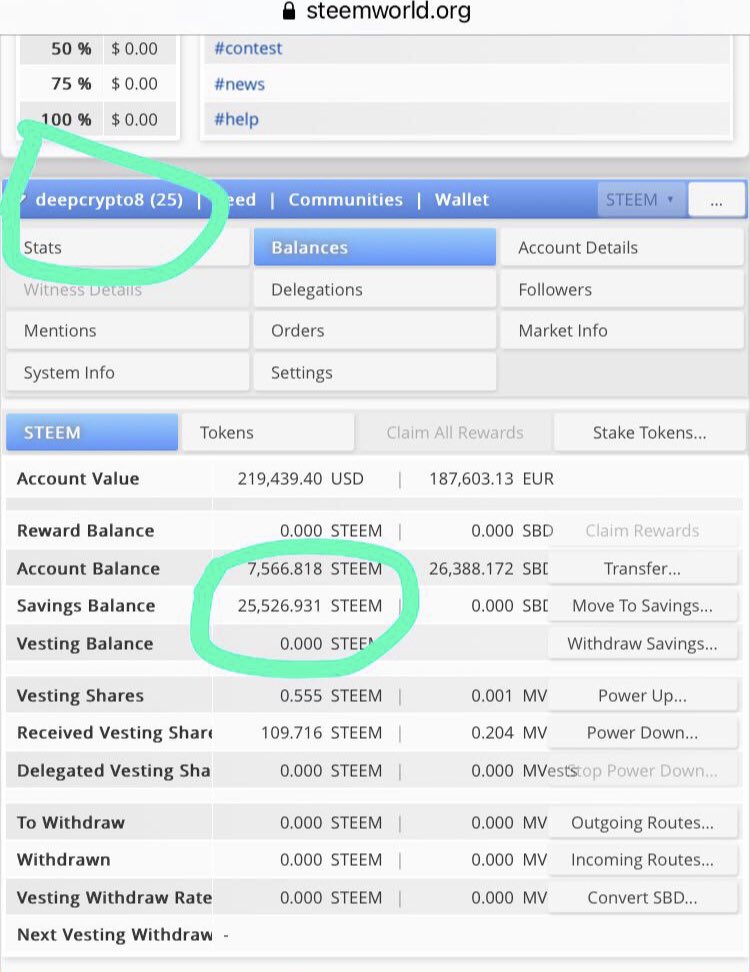
Task: Click the 0.204 MV received vesting value
Action: (509, 733)
